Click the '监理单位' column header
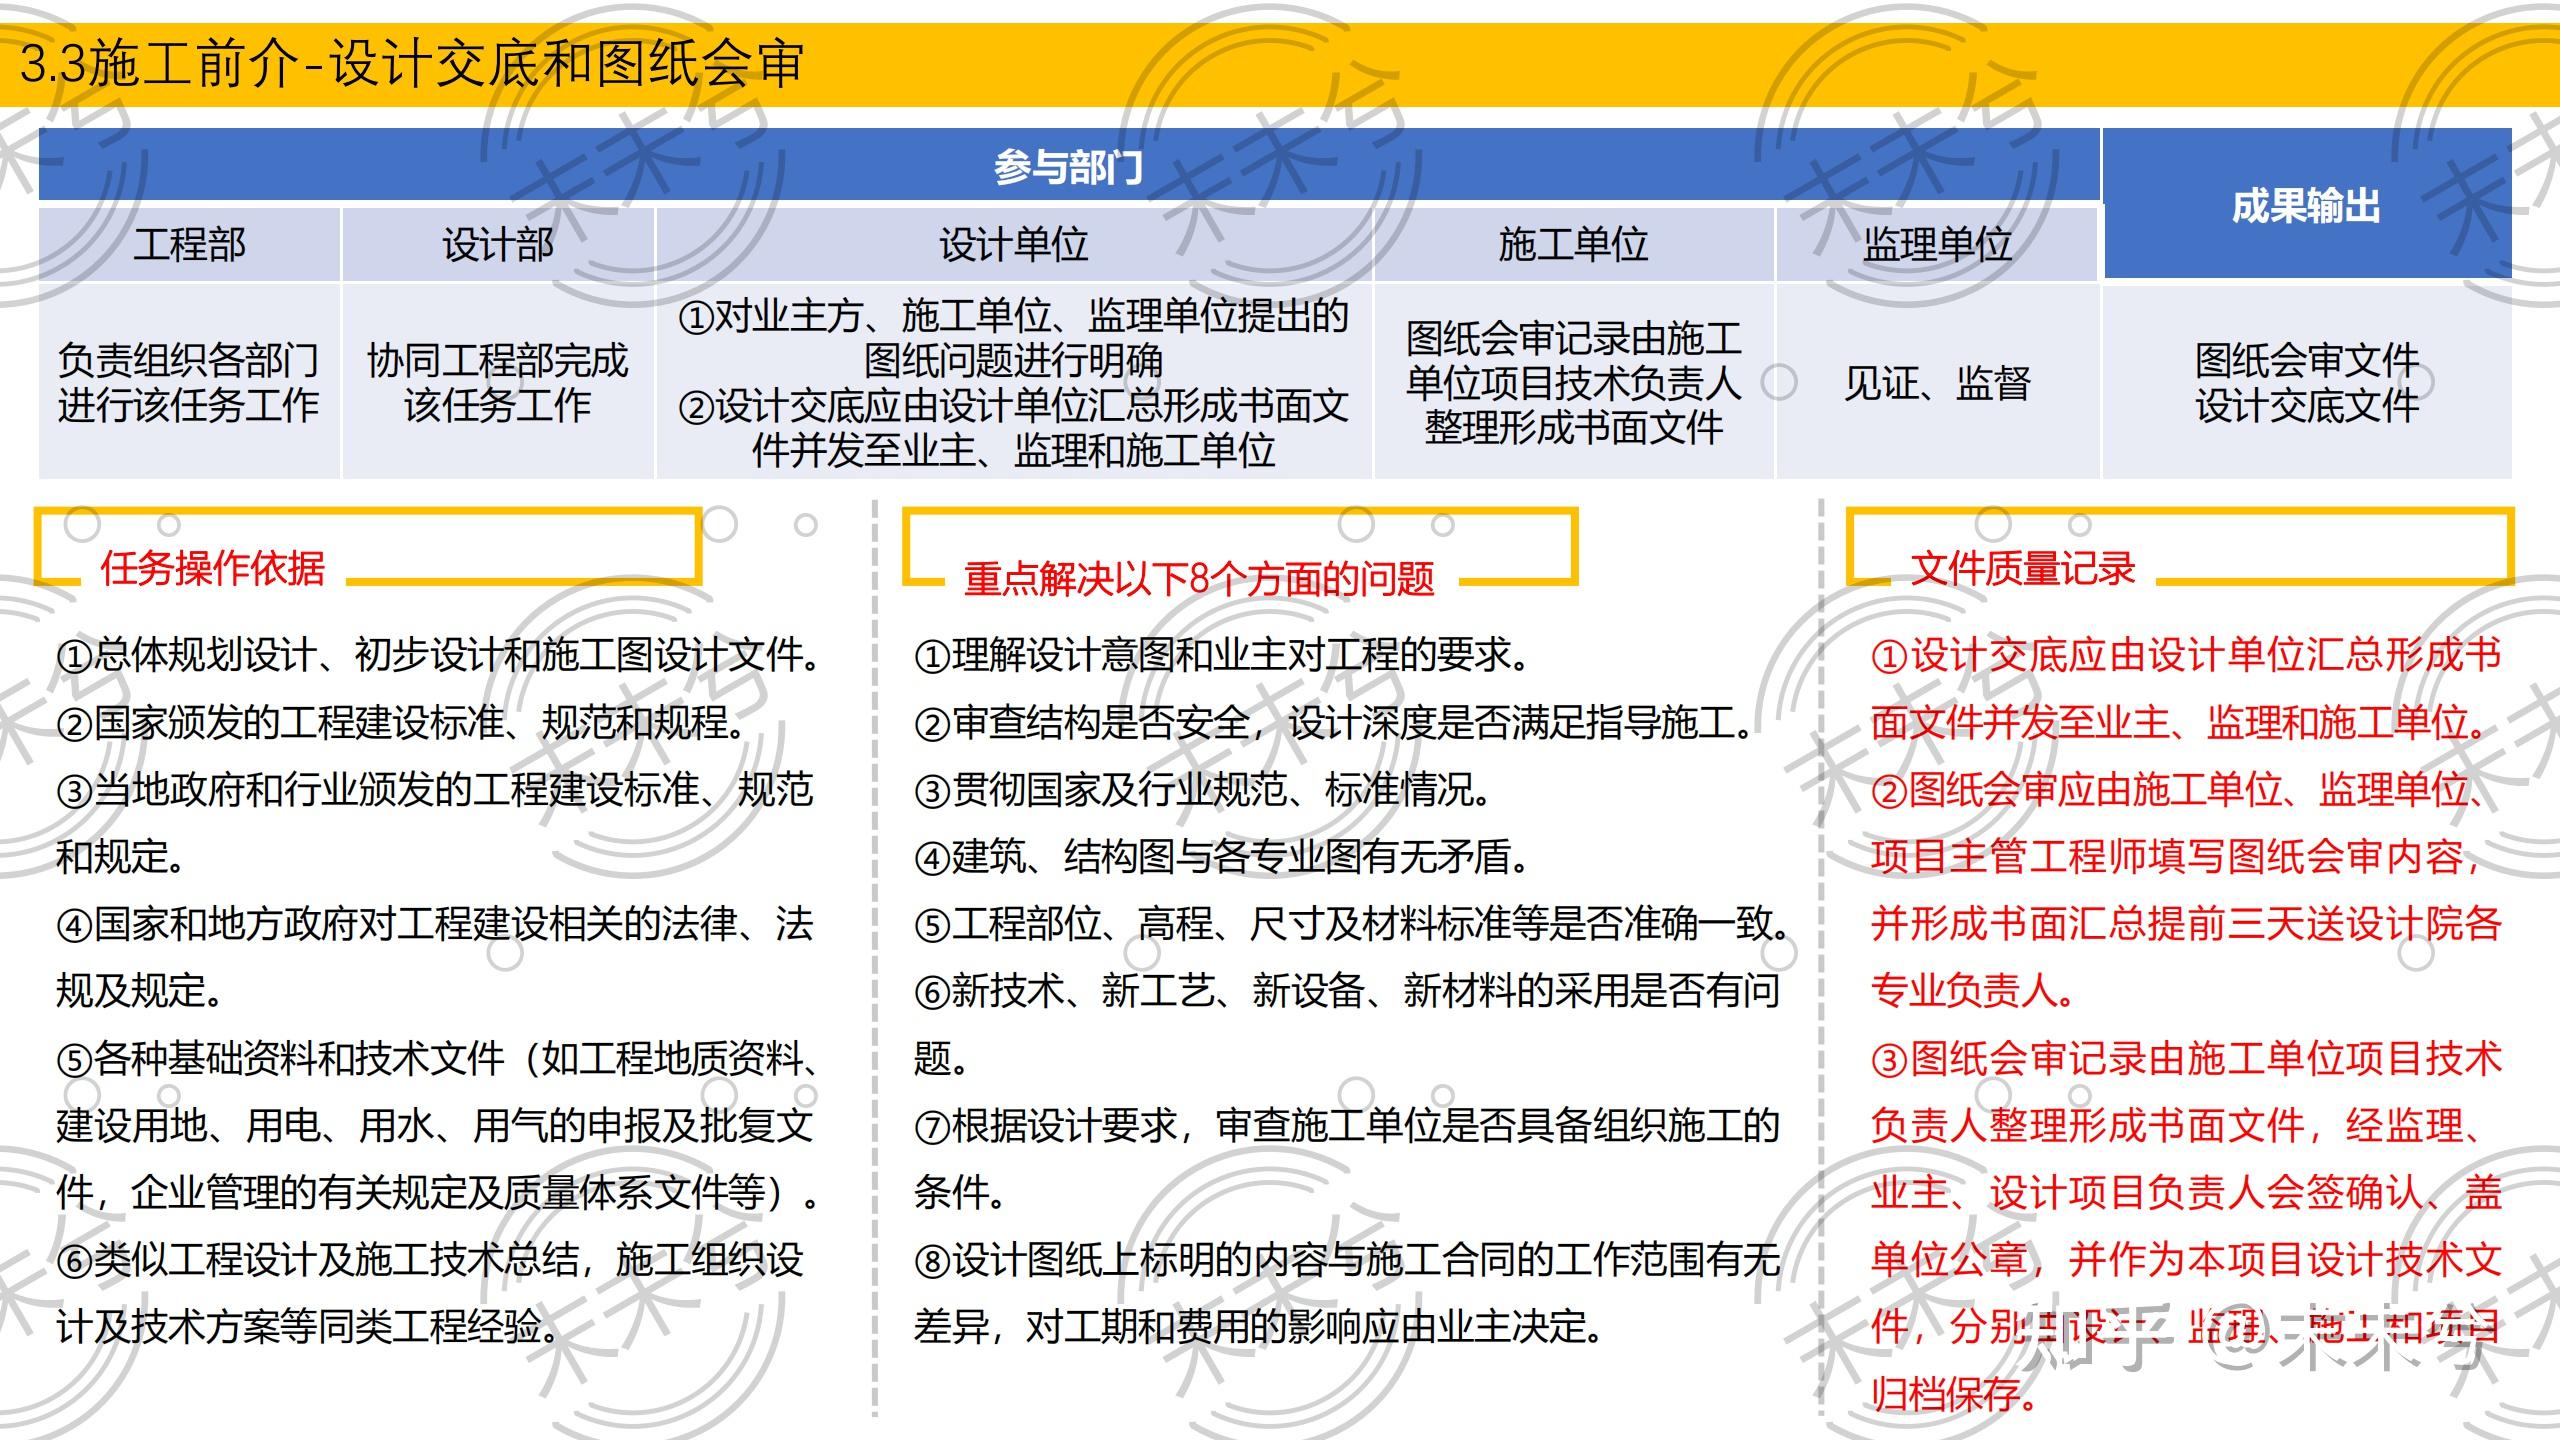 click(1937, 244)
